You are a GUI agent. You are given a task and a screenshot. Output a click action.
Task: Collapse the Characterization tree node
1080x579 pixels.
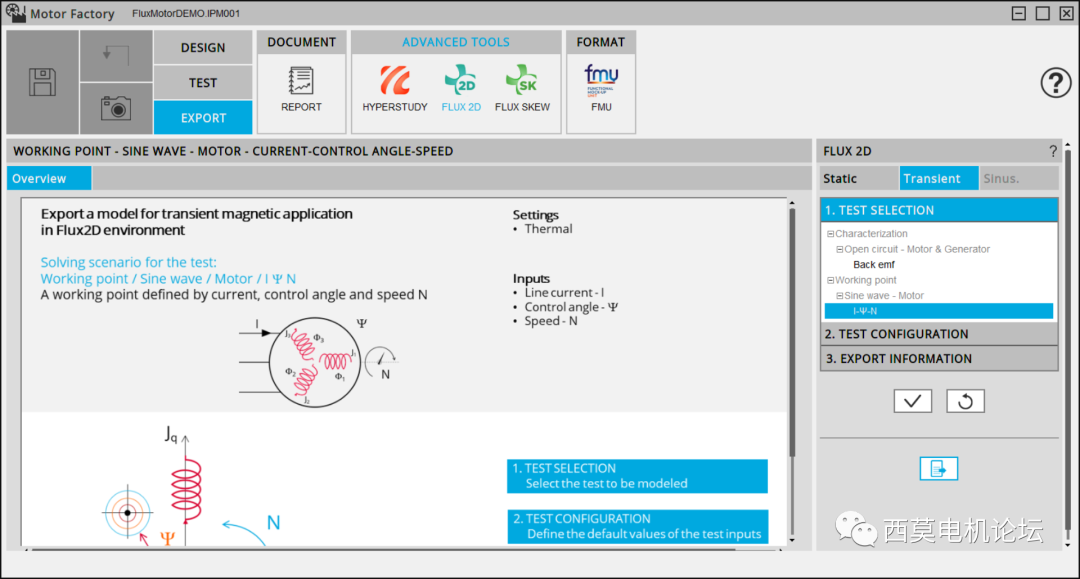coord(831,234)
